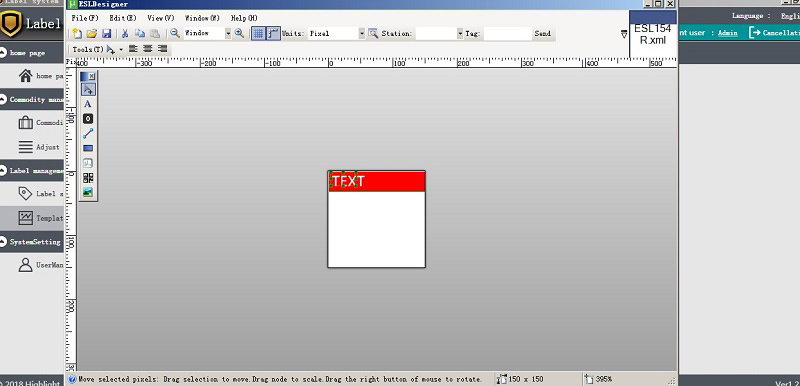Close the floating toolbox
Viewport: 800px width, 386px height.
(92, 76)
